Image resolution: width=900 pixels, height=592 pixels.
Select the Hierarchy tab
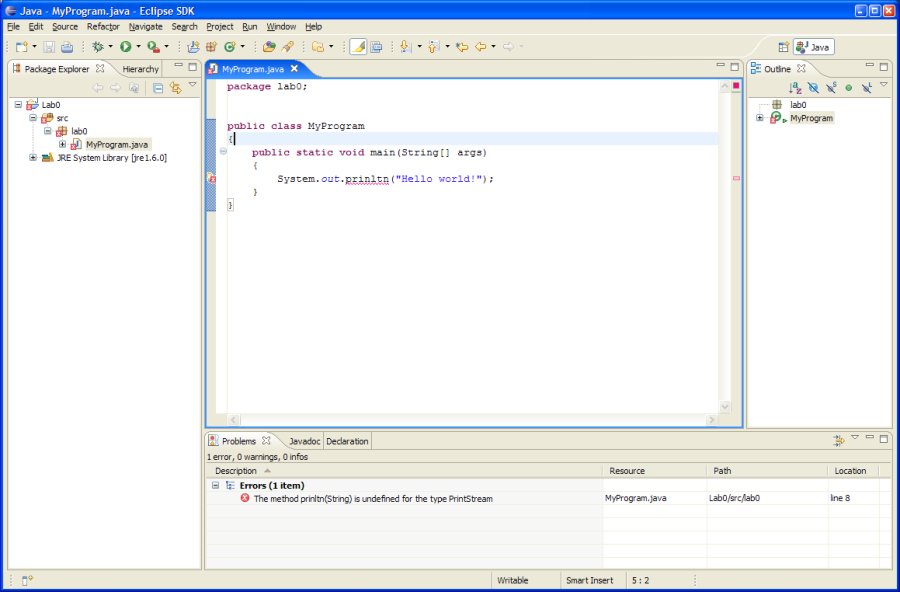pos(139,68)
